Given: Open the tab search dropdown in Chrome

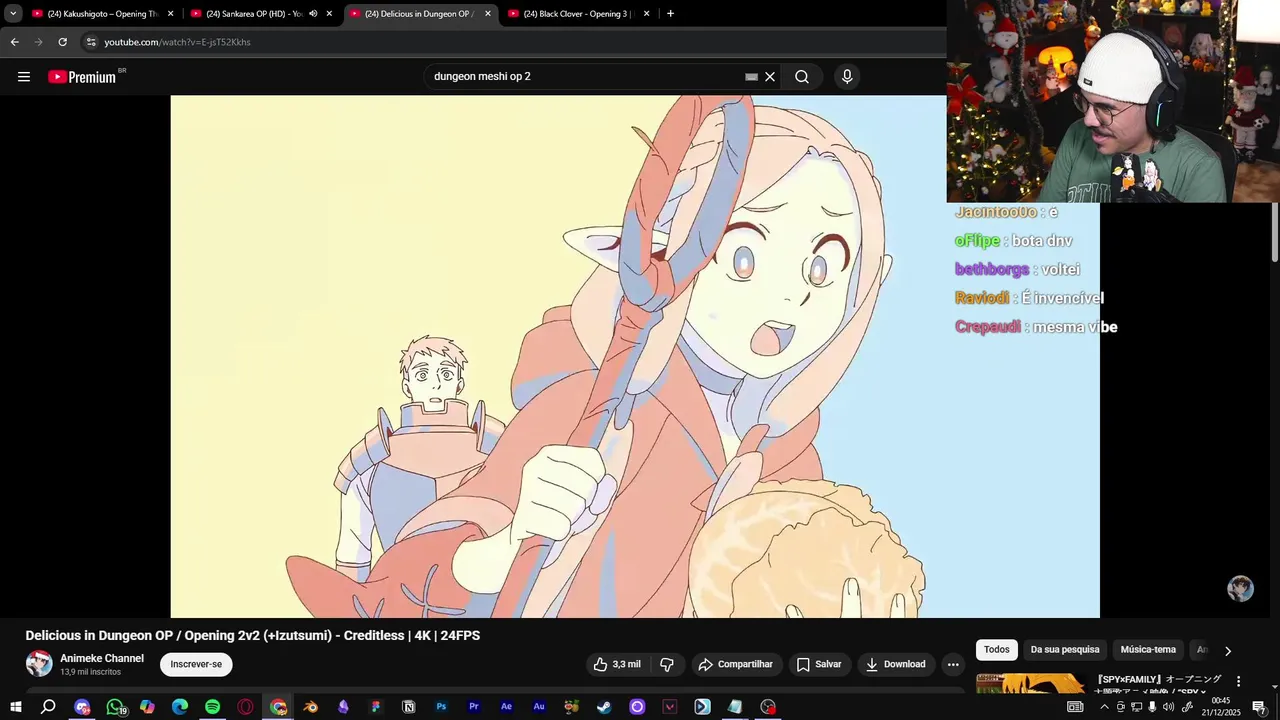Looking at the screenshot, I should pos(13,14).
